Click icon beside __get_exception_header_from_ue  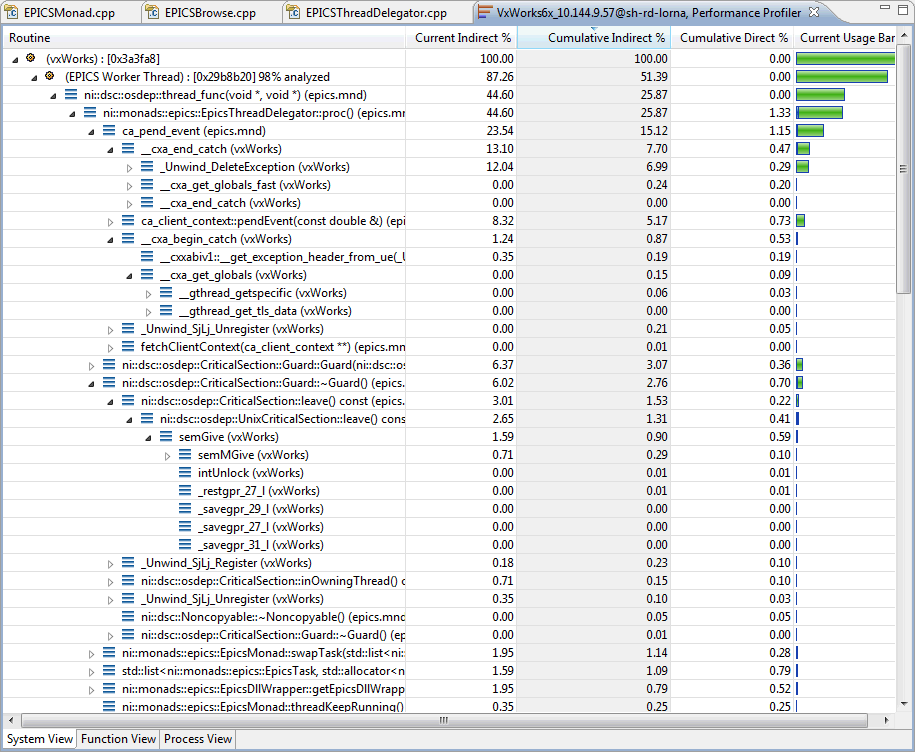coord(147,257)
